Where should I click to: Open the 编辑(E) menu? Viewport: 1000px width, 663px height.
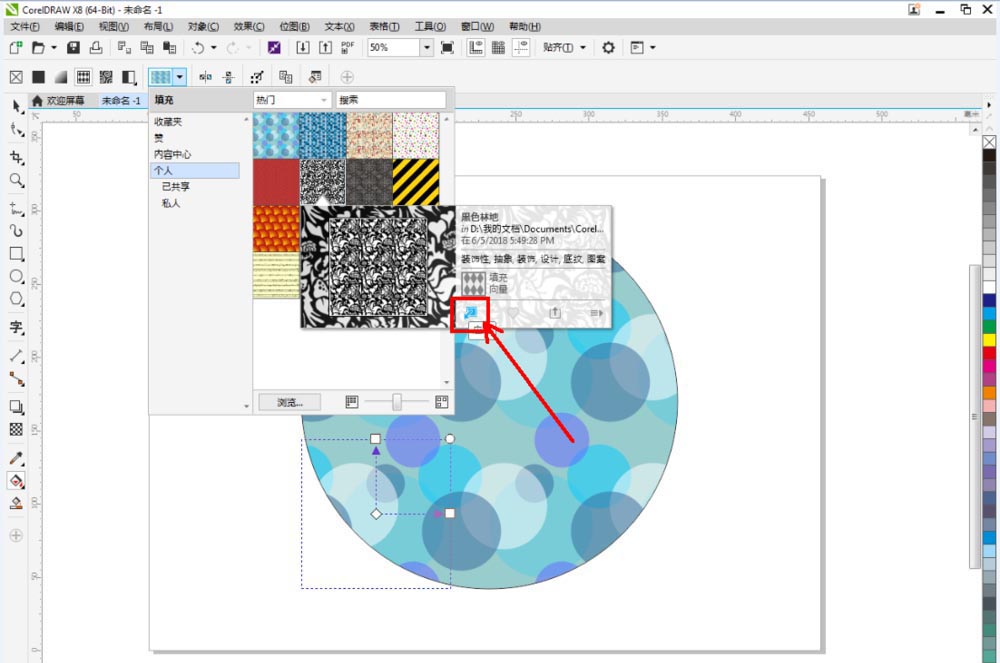[69, 26]
